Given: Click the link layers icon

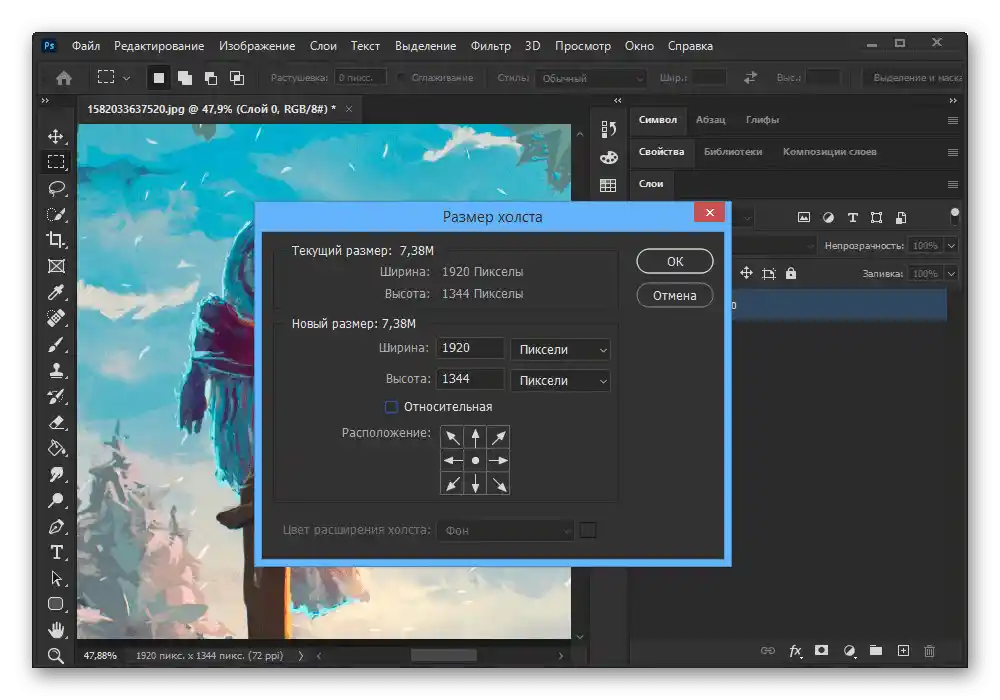Looking at the screenshot, I should tap(768, 650).
